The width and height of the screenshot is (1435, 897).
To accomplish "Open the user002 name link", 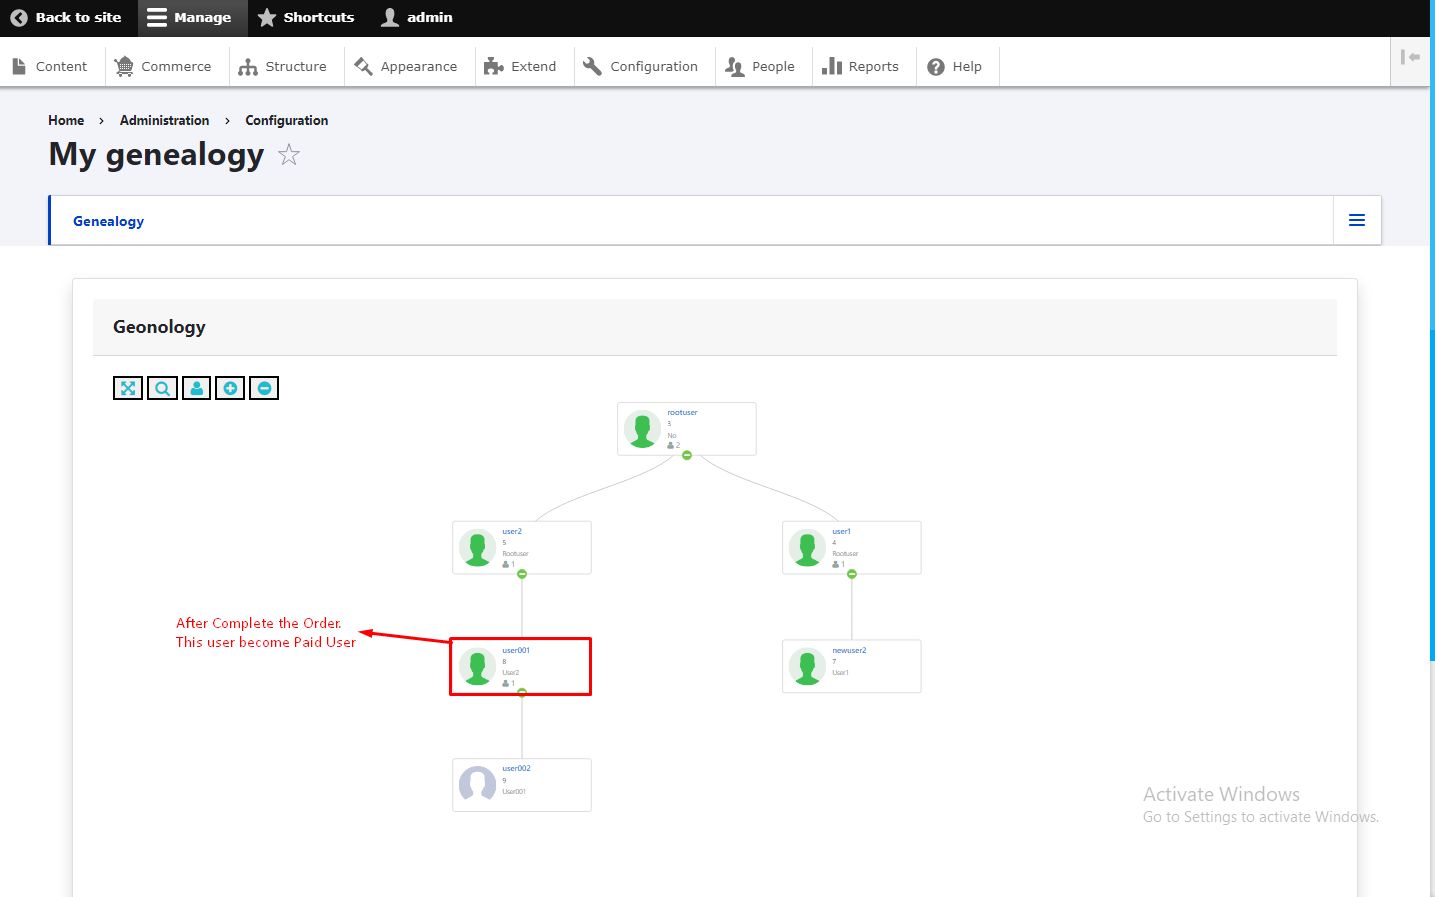I will (x=516, y=768).
